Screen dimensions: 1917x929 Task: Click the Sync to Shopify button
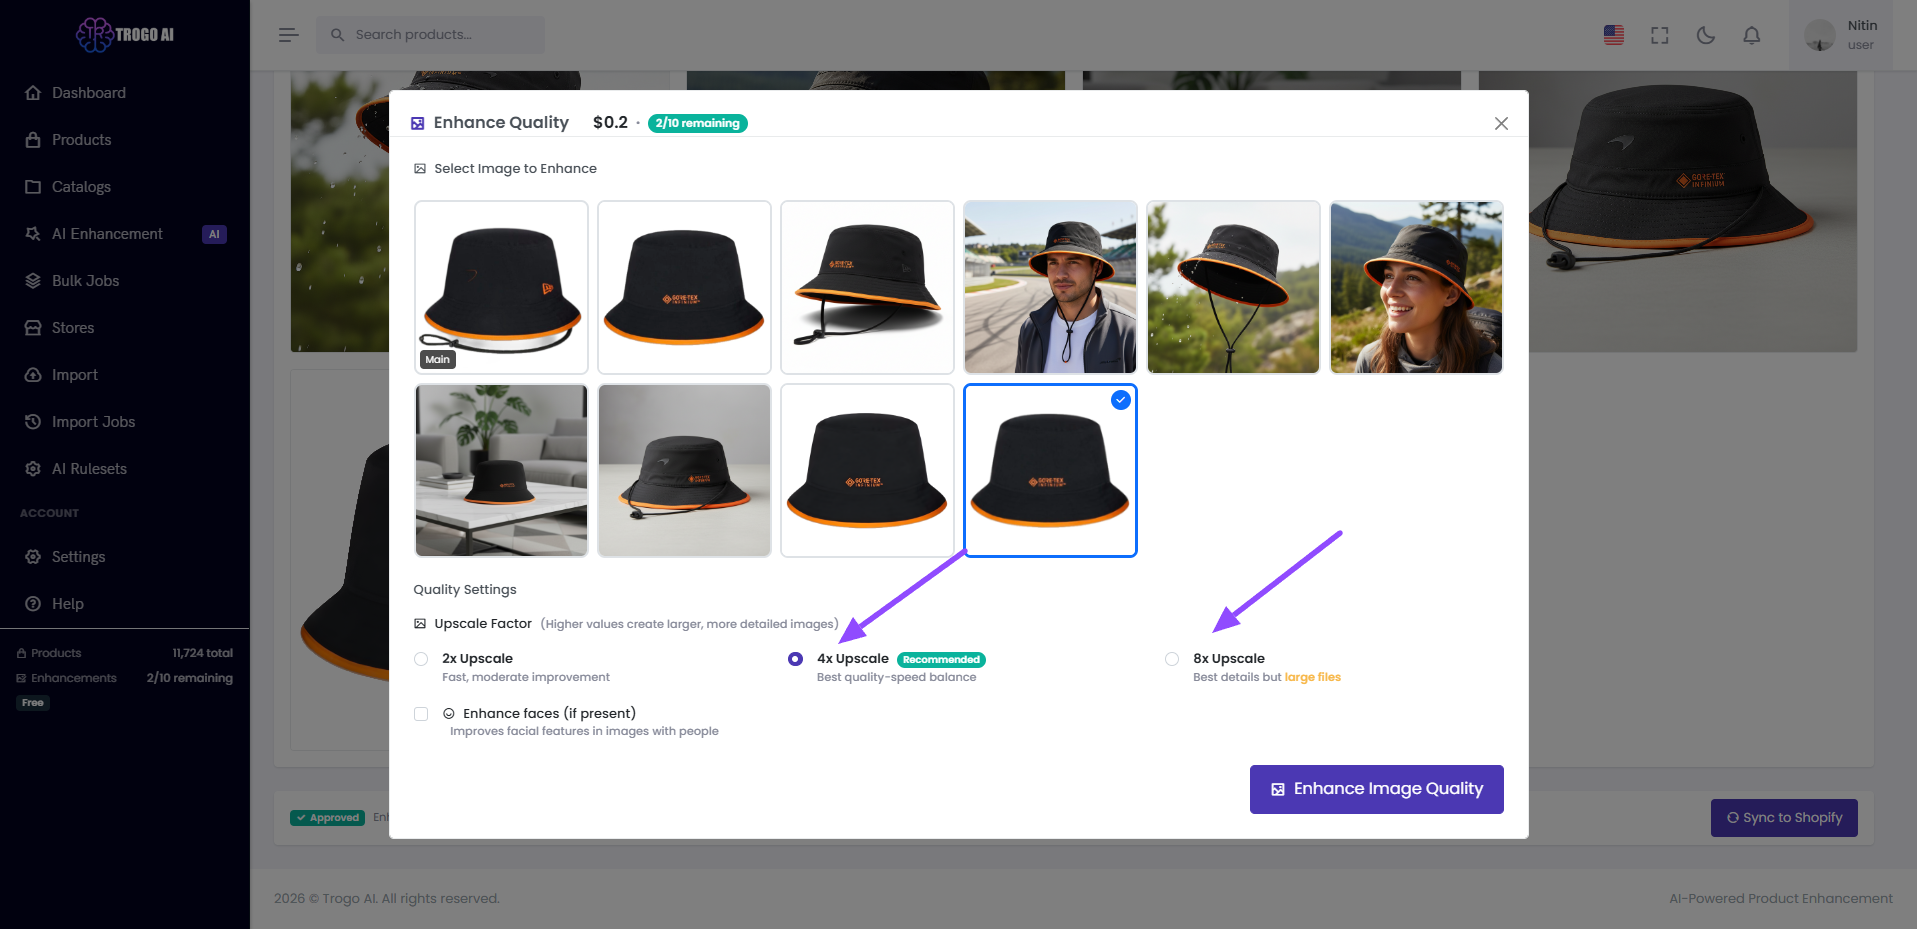(x=1784, y=817)
